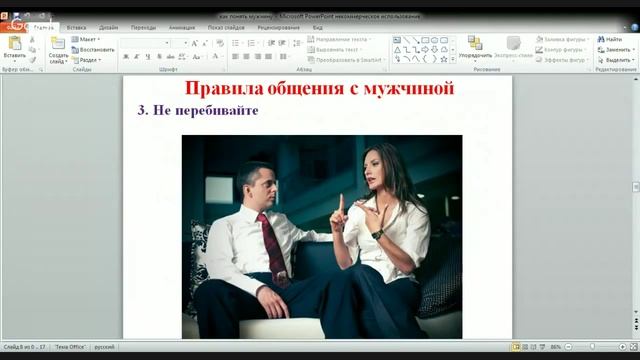Toggle center text alignment
Viewport: 640px width, 360px height.
pos(247,57)
